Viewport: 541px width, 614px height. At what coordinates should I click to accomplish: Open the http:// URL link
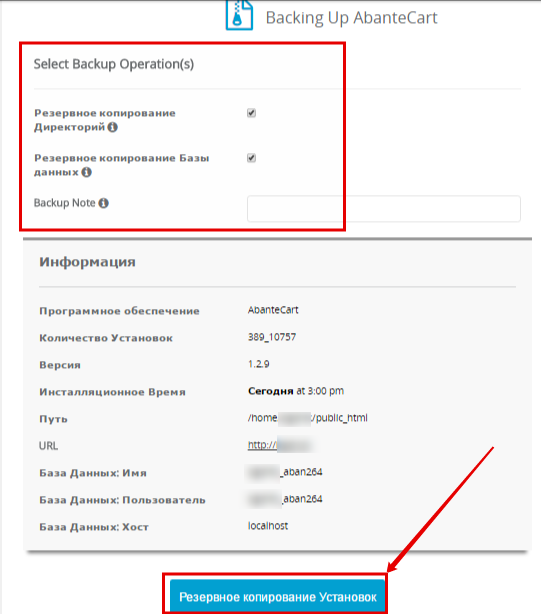(x=282, y=445)
